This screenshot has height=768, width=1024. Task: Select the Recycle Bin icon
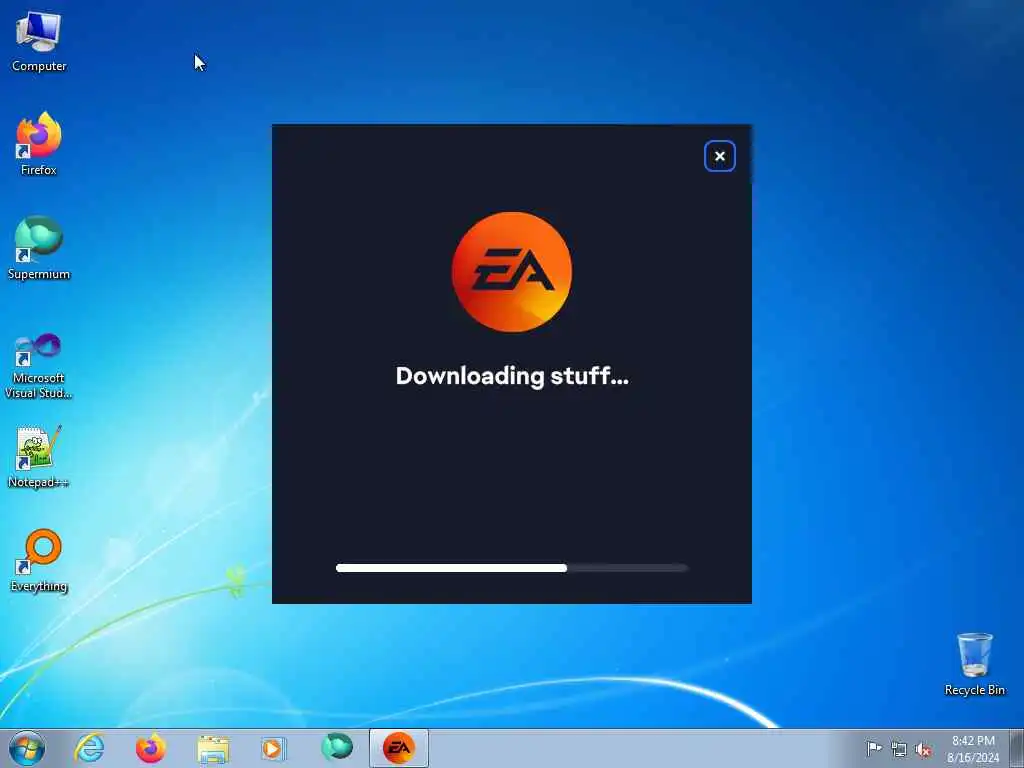click(x=974, y=664)
